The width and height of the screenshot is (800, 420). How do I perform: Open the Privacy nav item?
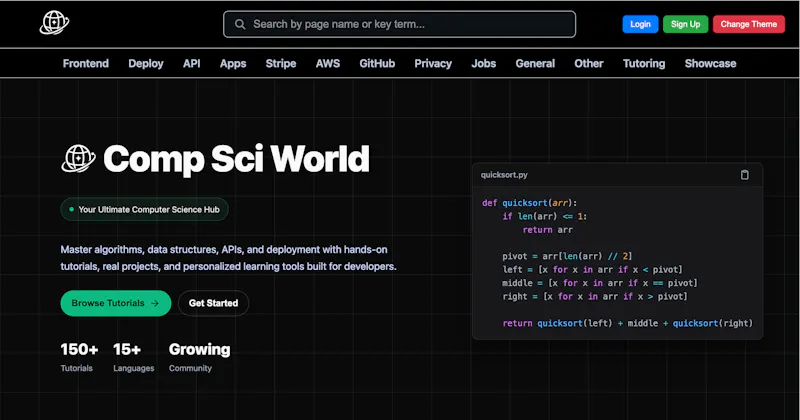(433, 63)
